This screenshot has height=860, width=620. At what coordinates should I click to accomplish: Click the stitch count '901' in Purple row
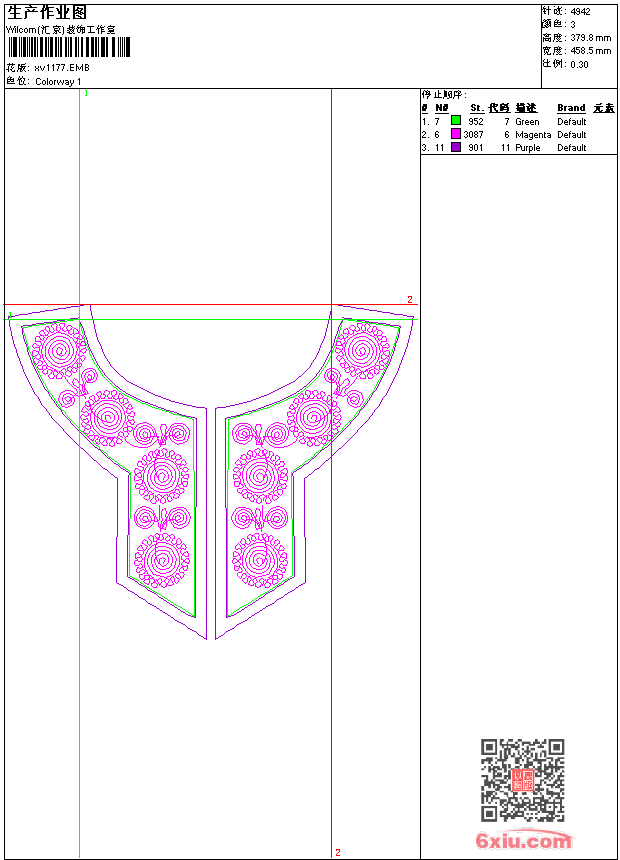click(476, 148)
